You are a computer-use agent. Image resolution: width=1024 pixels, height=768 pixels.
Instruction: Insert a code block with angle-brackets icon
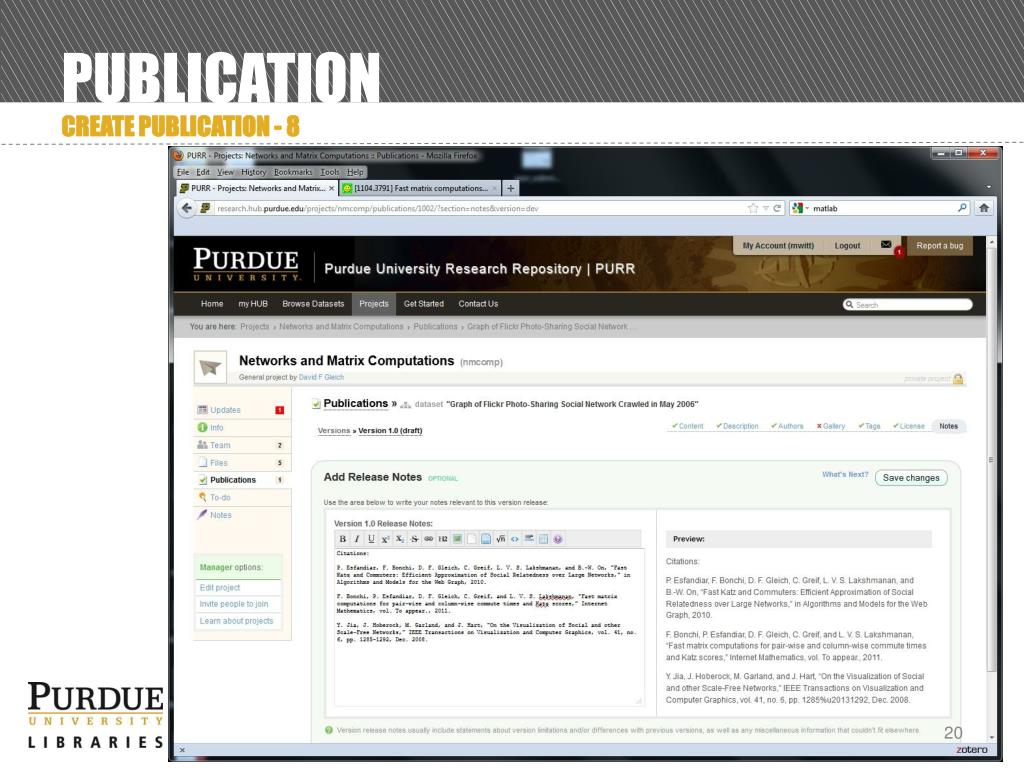pyautogui.click(x=515, y=539)
